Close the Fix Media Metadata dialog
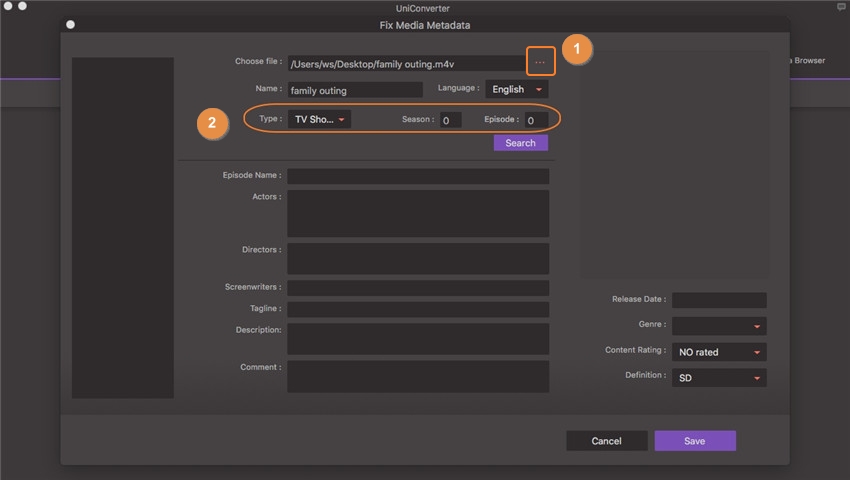This screenshot has width=850, height=480. click(x=70, y=24)
